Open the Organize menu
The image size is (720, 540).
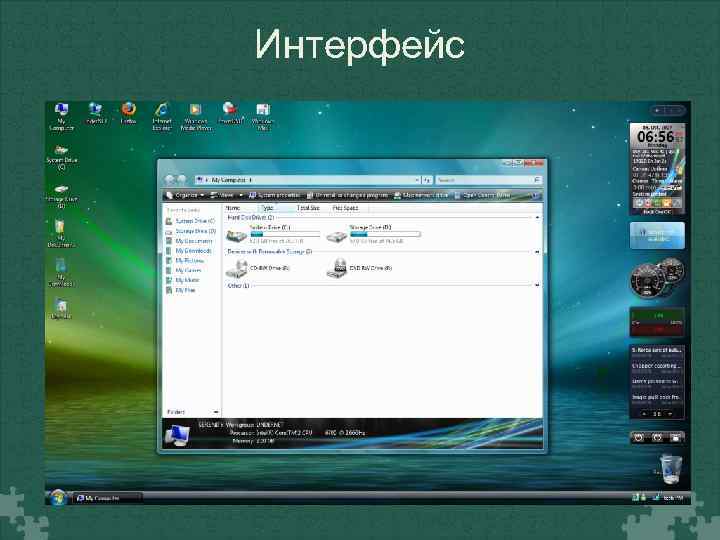click(x=185, y=195)
